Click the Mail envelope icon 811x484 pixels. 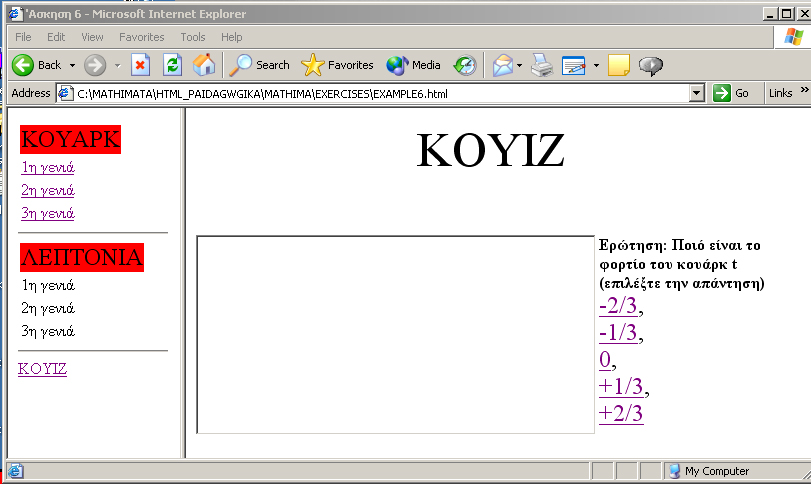click(x=502, y=65)
